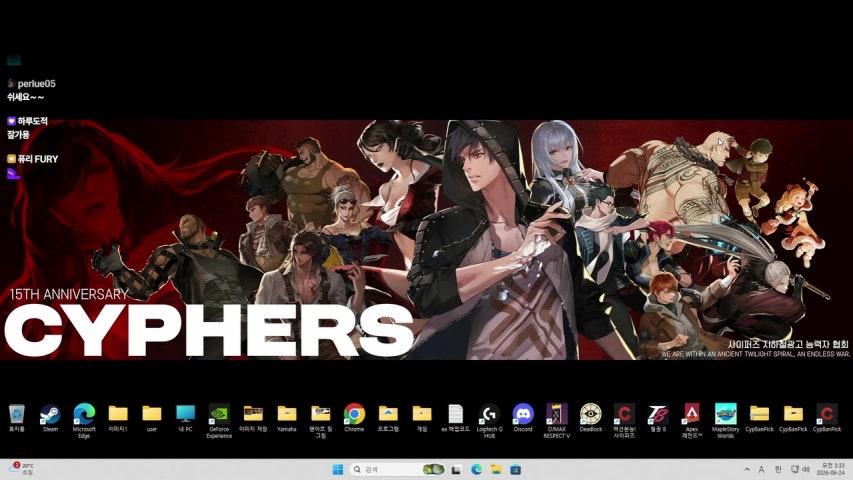Select the 이미지 저장 folder
Screen dimensions: 853x480
tap(253, 417)
